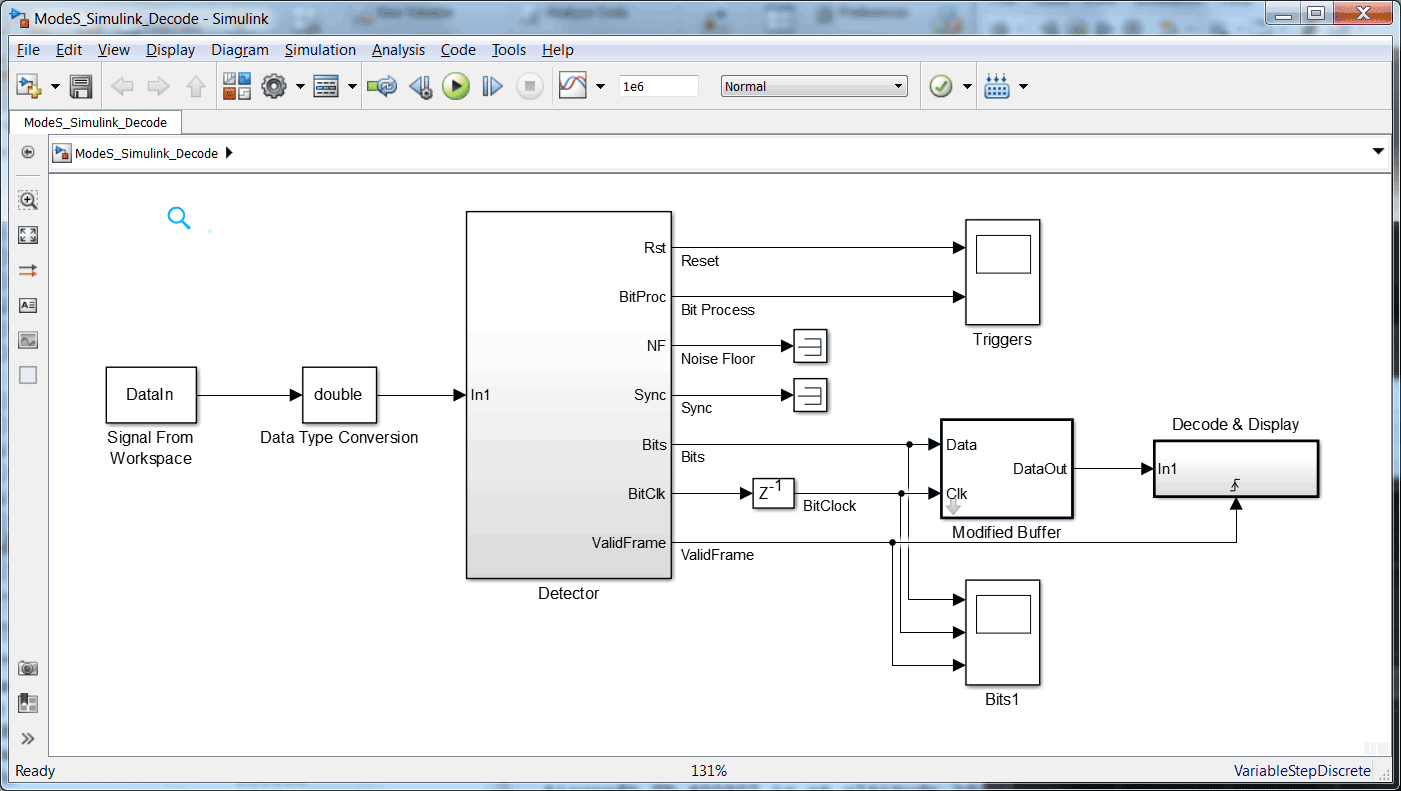Pause using the Step Forward icon
Viewport: 1401px width, 791px height.
[x=492, y=86]
